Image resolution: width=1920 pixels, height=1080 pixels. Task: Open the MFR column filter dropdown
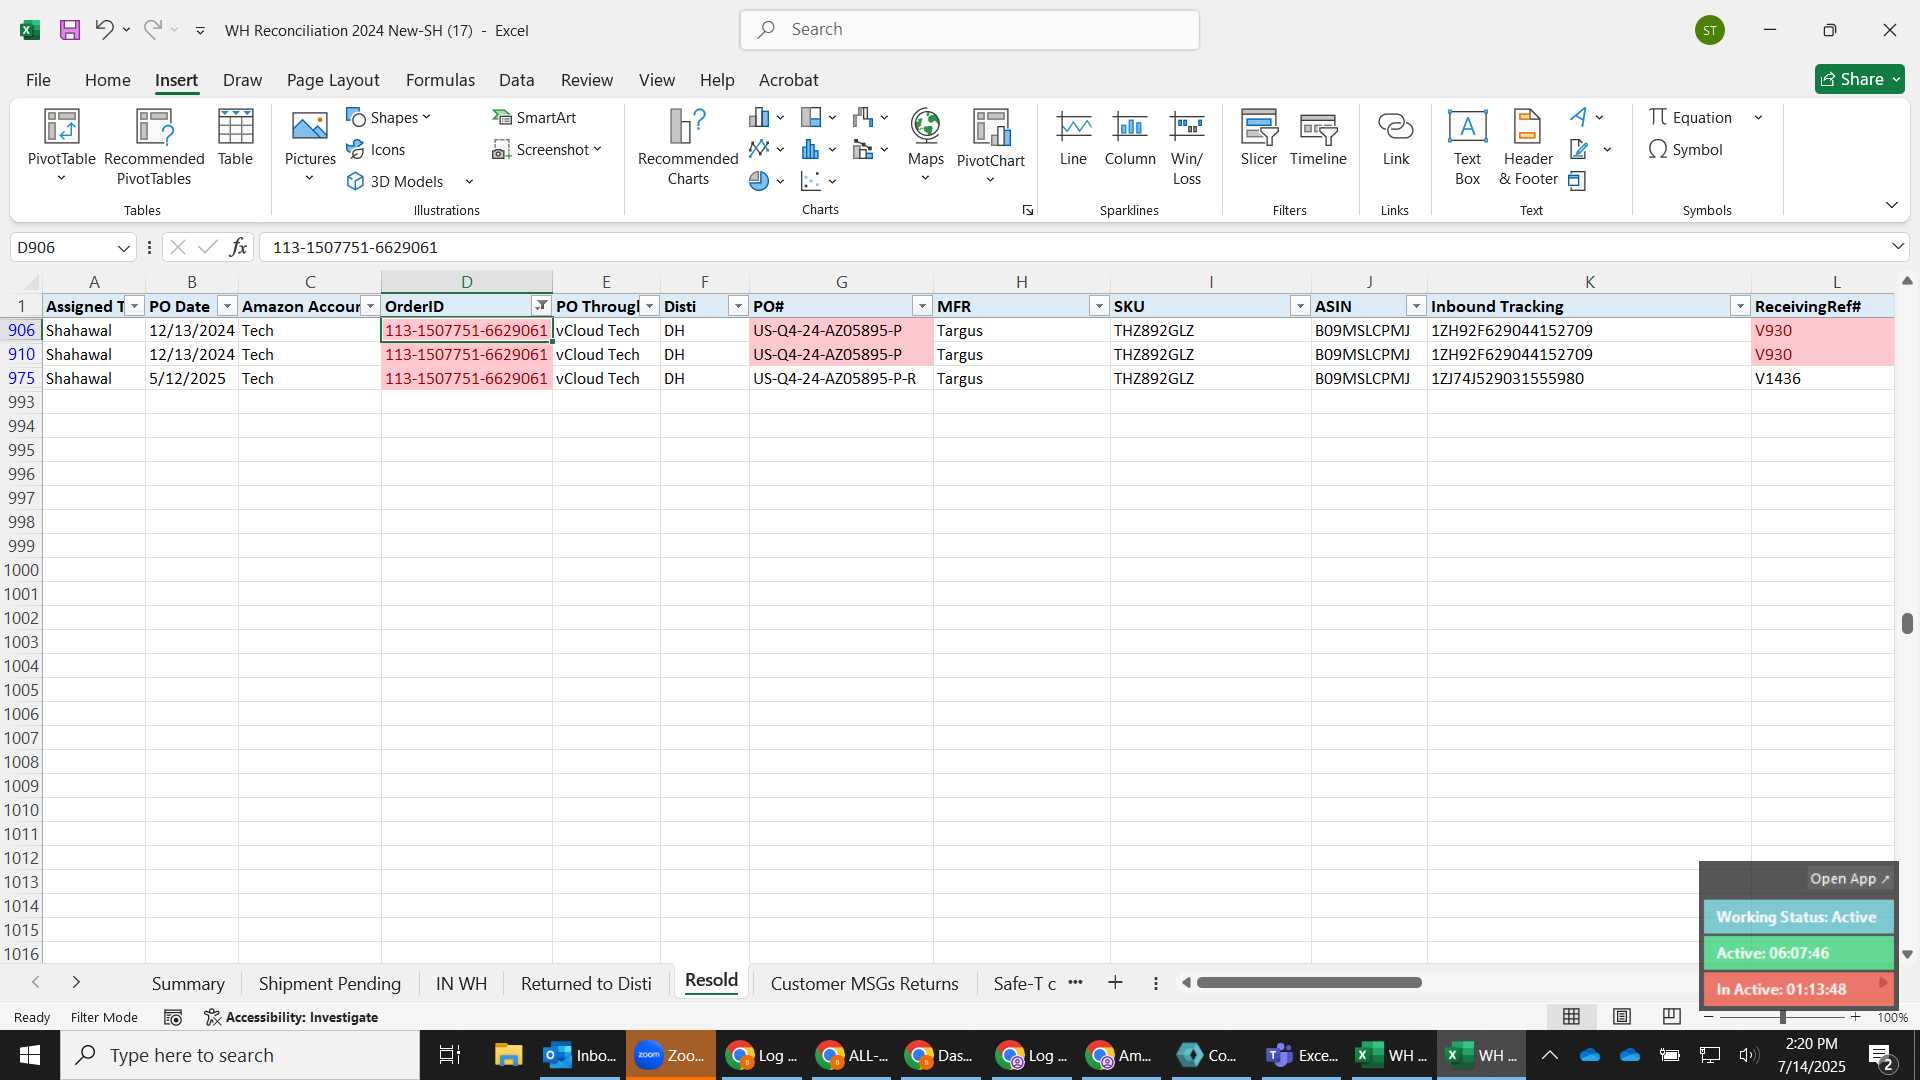click(1099, 306)
